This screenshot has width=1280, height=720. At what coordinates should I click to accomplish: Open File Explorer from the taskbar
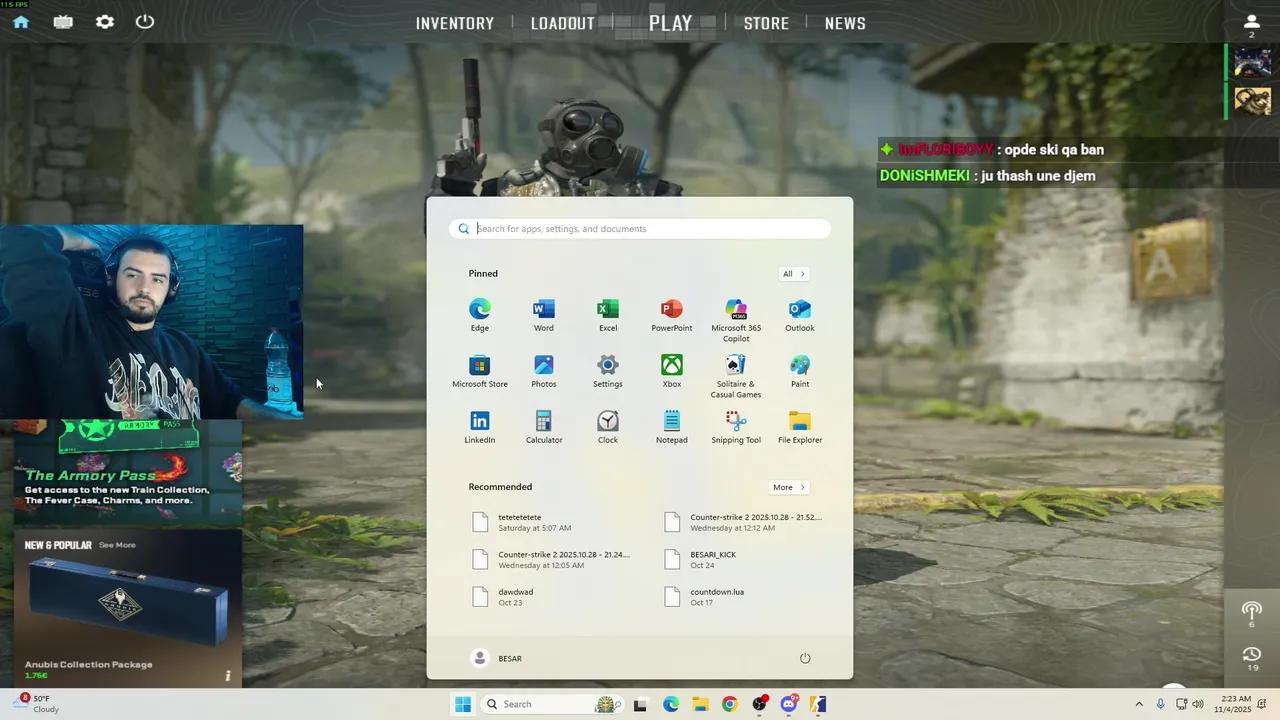pyautogui.click(x=700, y=704)
